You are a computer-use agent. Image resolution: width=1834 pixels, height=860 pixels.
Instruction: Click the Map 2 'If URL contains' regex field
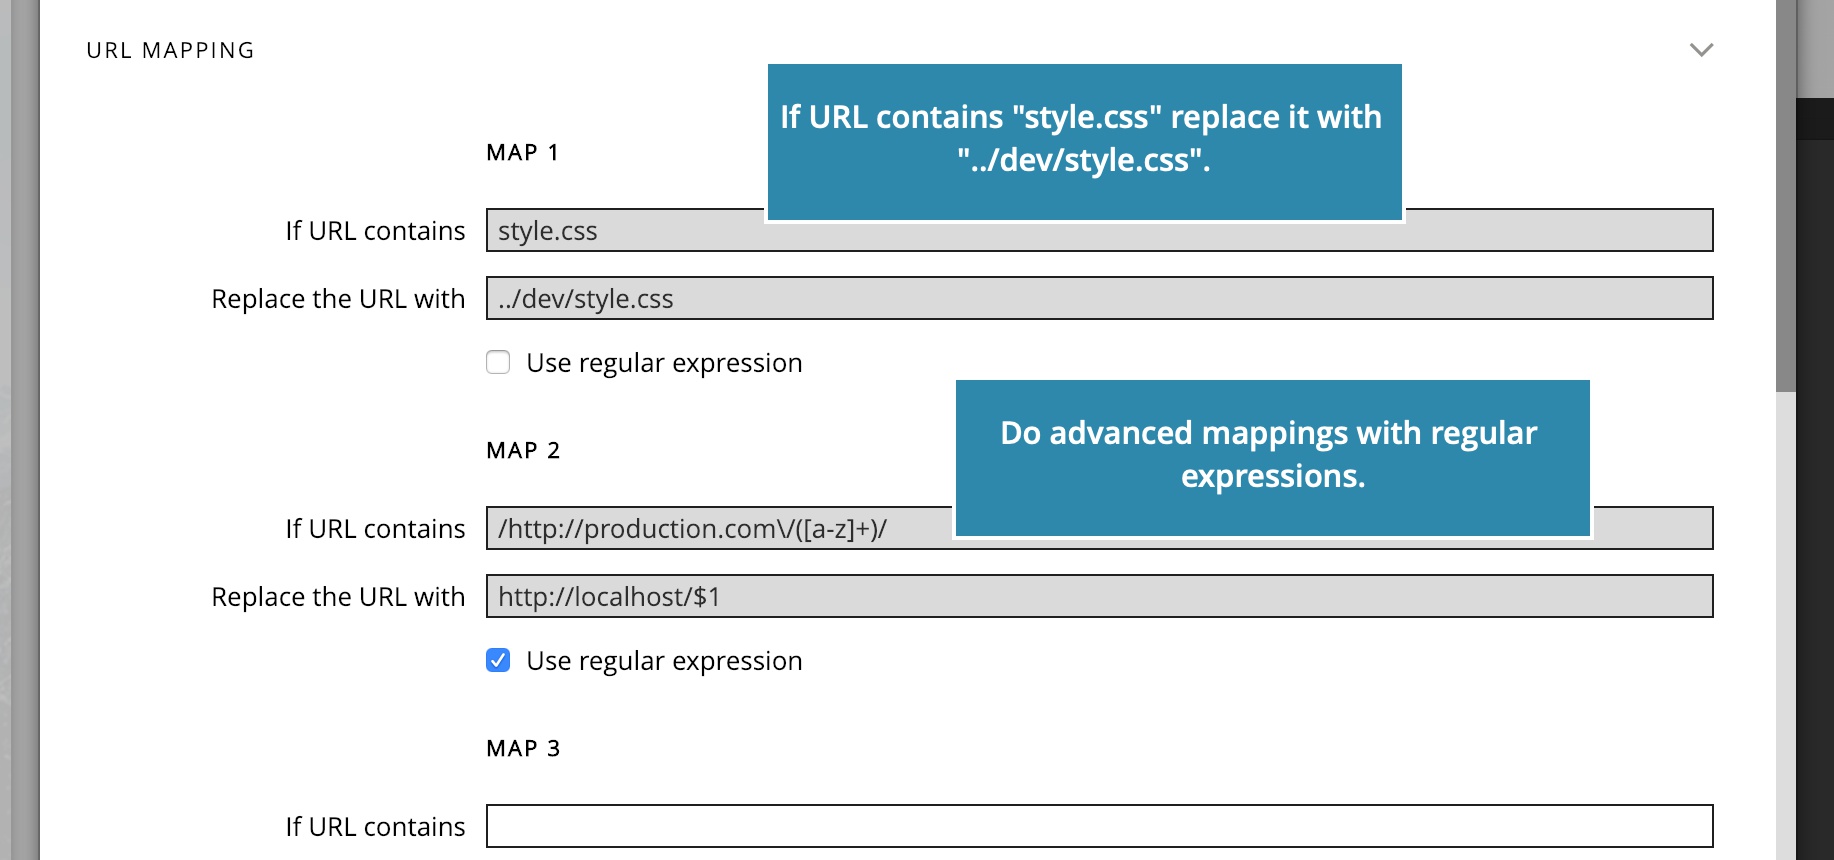tap(1099, 528)
